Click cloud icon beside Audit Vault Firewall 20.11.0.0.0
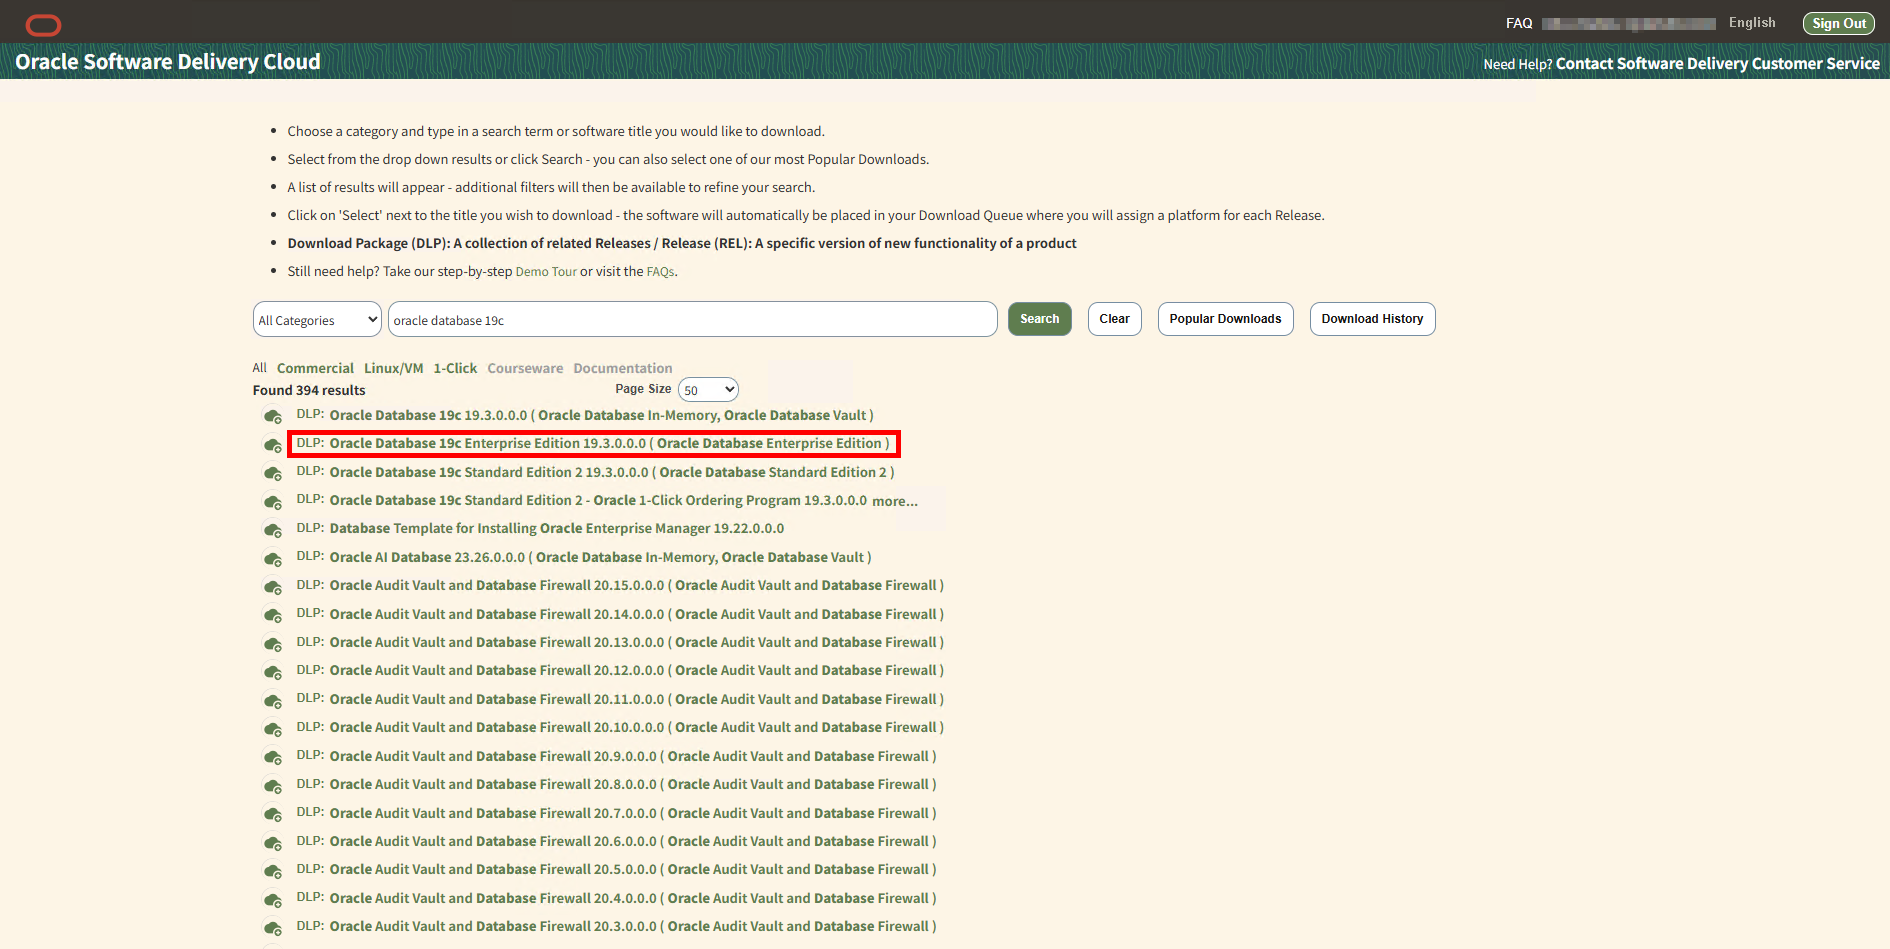Image resolution: width=1890 pixels, height=949 pixels. (272, 700)
